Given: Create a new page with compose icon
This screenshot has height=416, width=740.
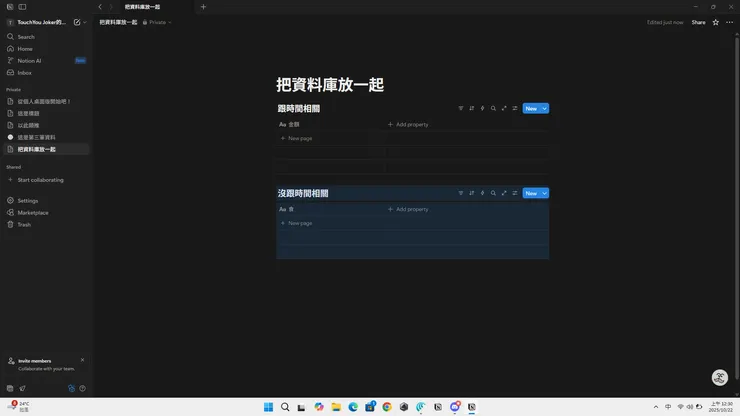Looking at the screenshot, I should point(77,22).
